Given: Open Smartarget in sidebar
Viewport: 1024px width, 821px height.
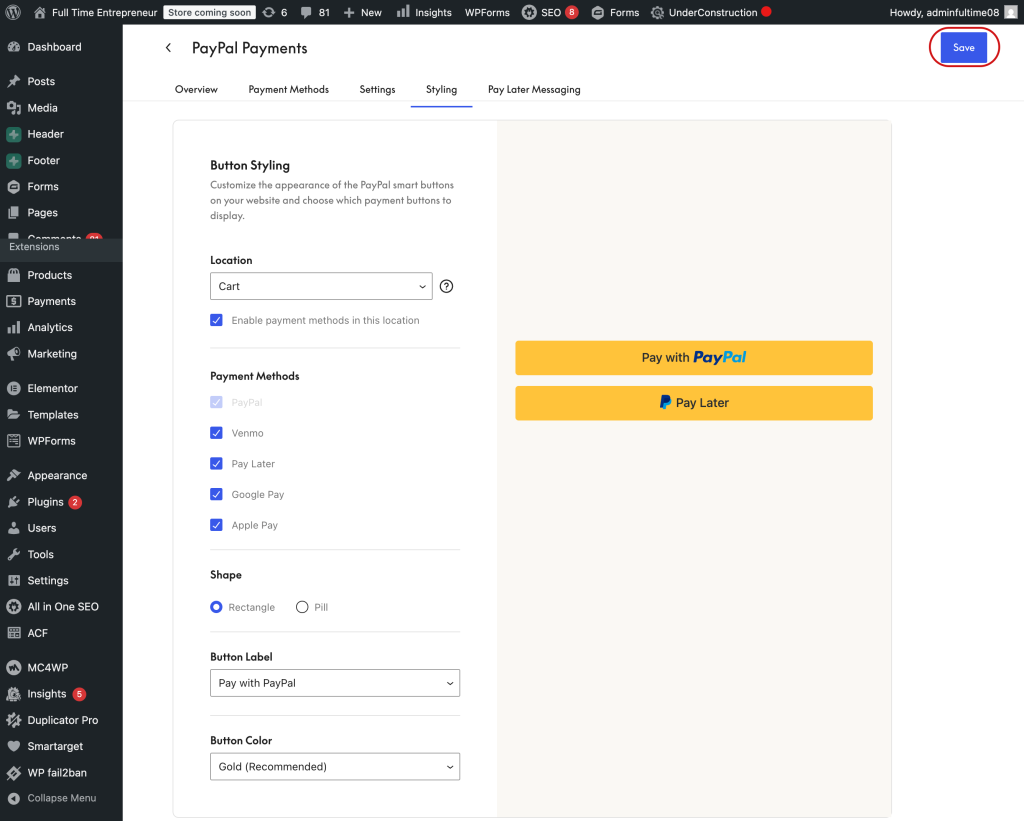Looking at the screenshot, I should tap(55, 746).
